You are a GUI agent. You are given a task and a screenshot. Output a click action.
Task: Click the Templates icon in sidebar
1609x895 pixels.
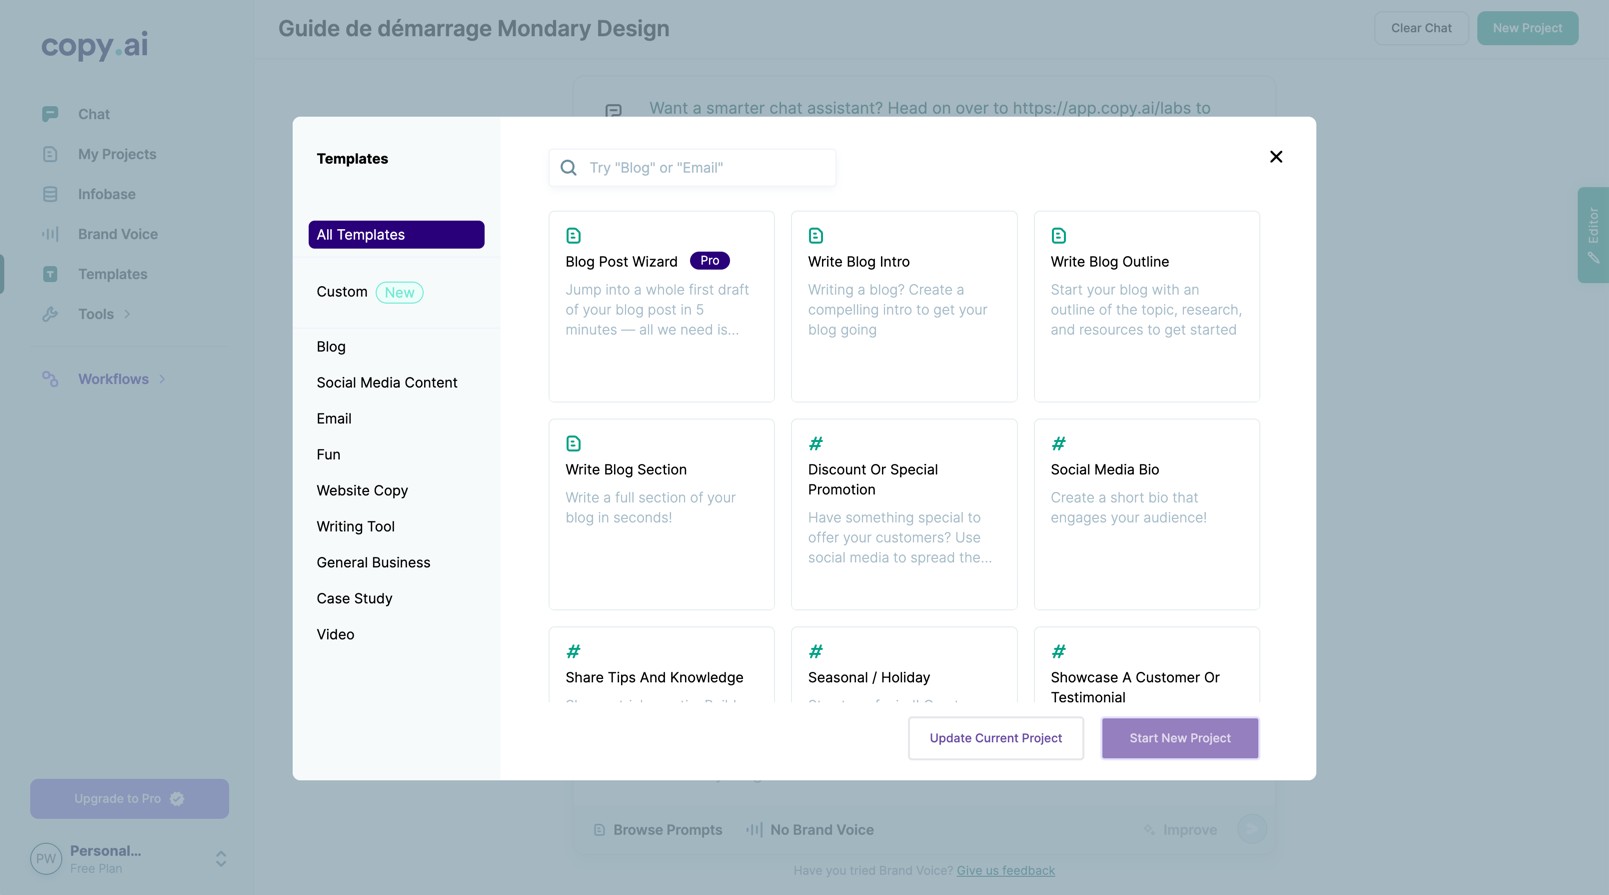coord(50,274)
